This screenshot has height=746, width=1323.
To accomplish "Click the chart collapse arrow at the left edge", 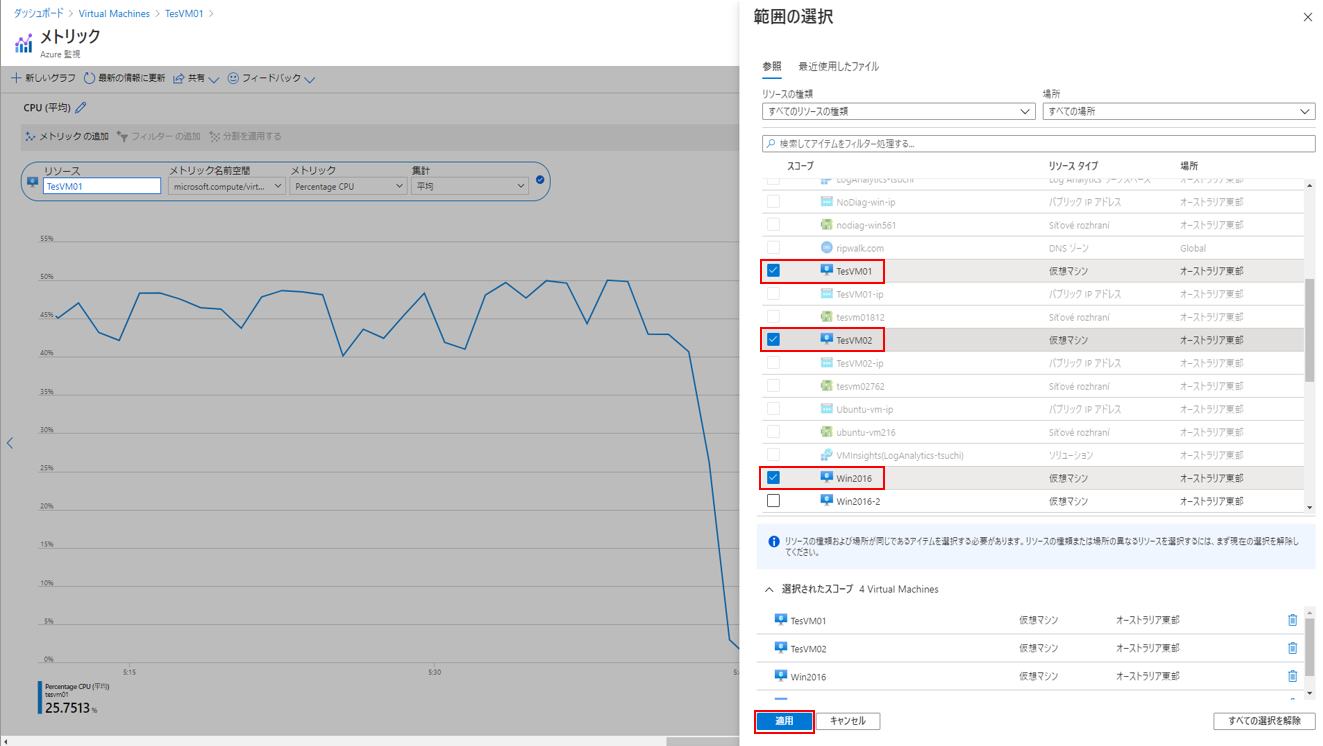I will pyautogui.click(x=10, y=442).
